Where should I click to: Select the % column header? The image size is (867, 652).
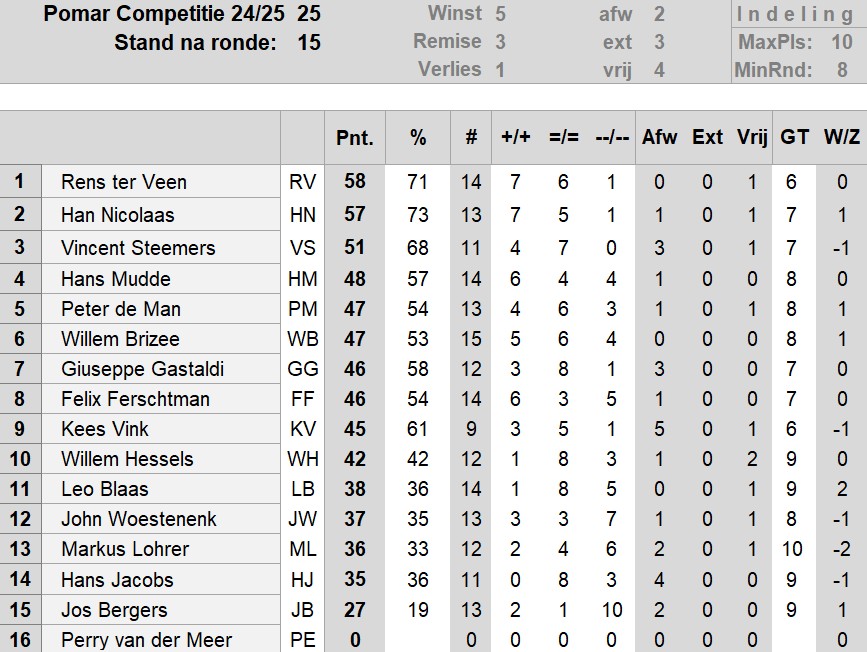coord(418,137)
